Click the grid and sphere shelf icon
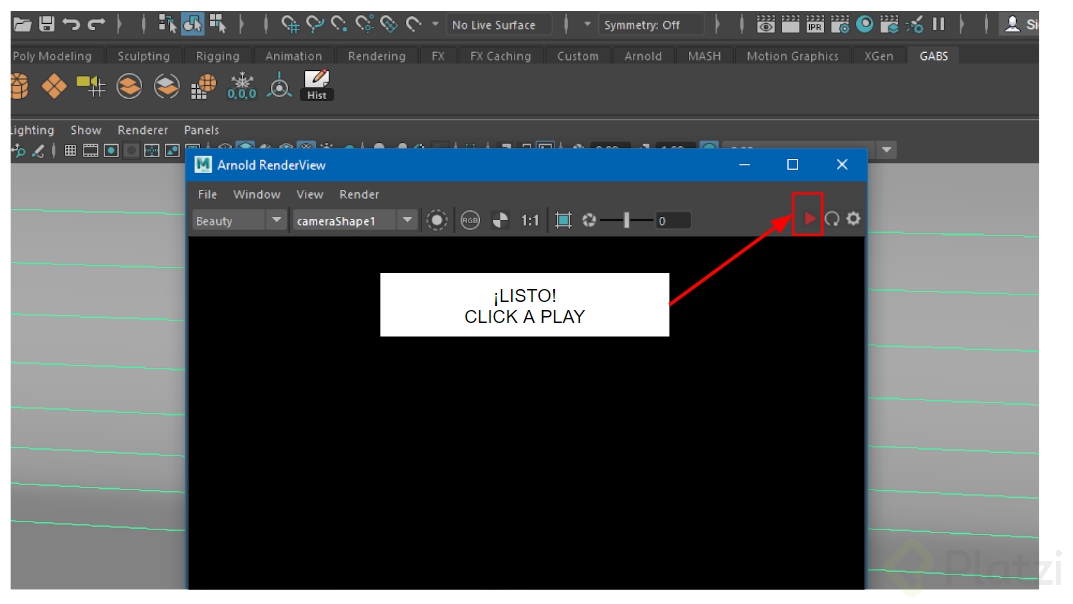This screenshot has height=604, width=1073. 203,86
